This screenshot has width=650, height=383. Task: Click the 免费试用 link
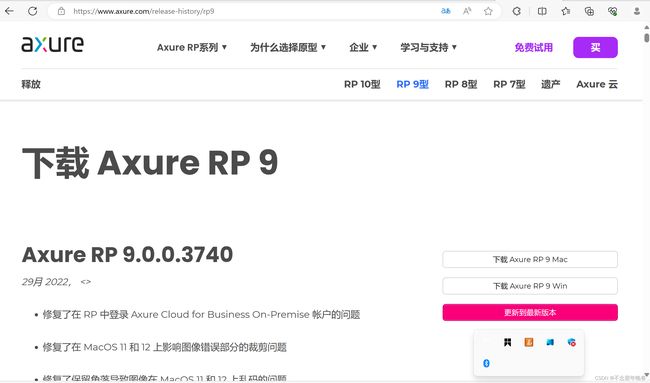[534, 47]
